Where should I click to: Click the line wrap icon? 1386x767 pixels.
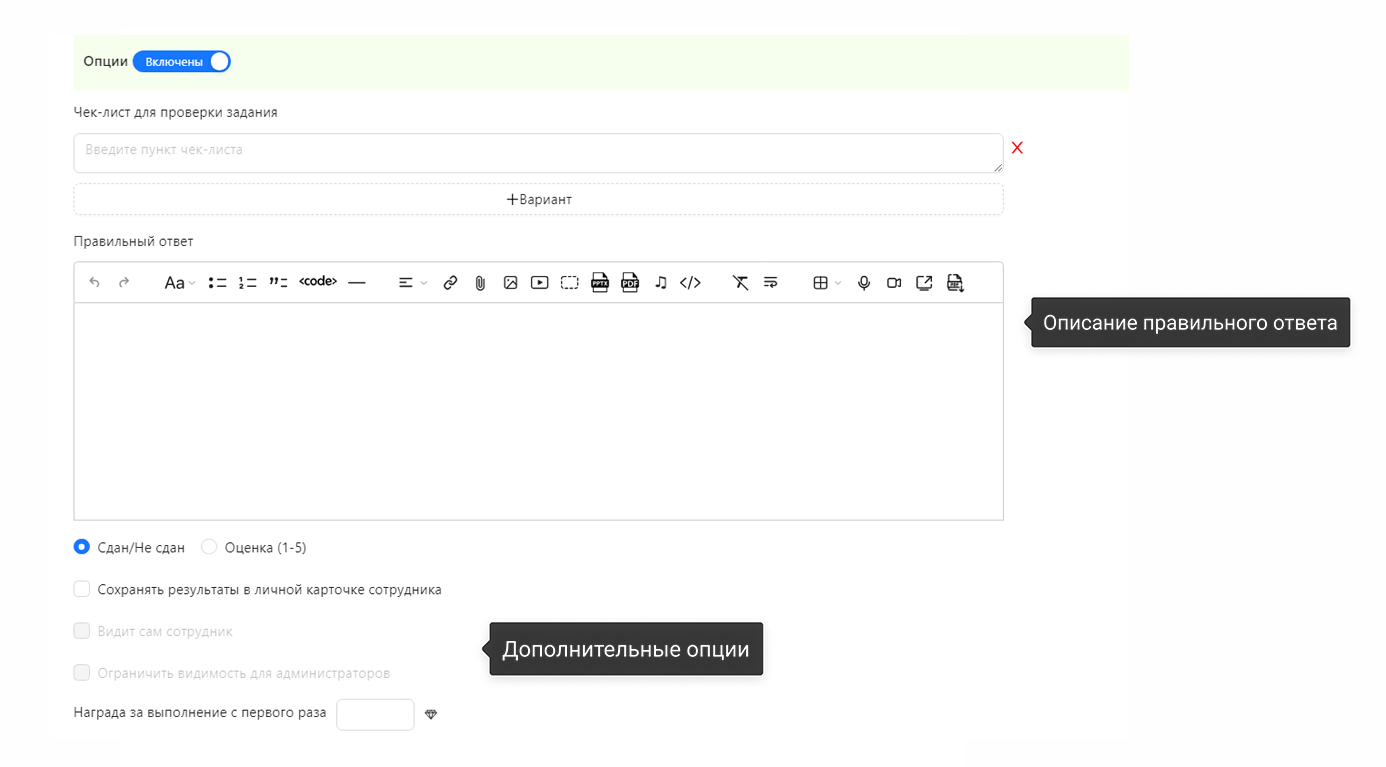click(770, 283)
